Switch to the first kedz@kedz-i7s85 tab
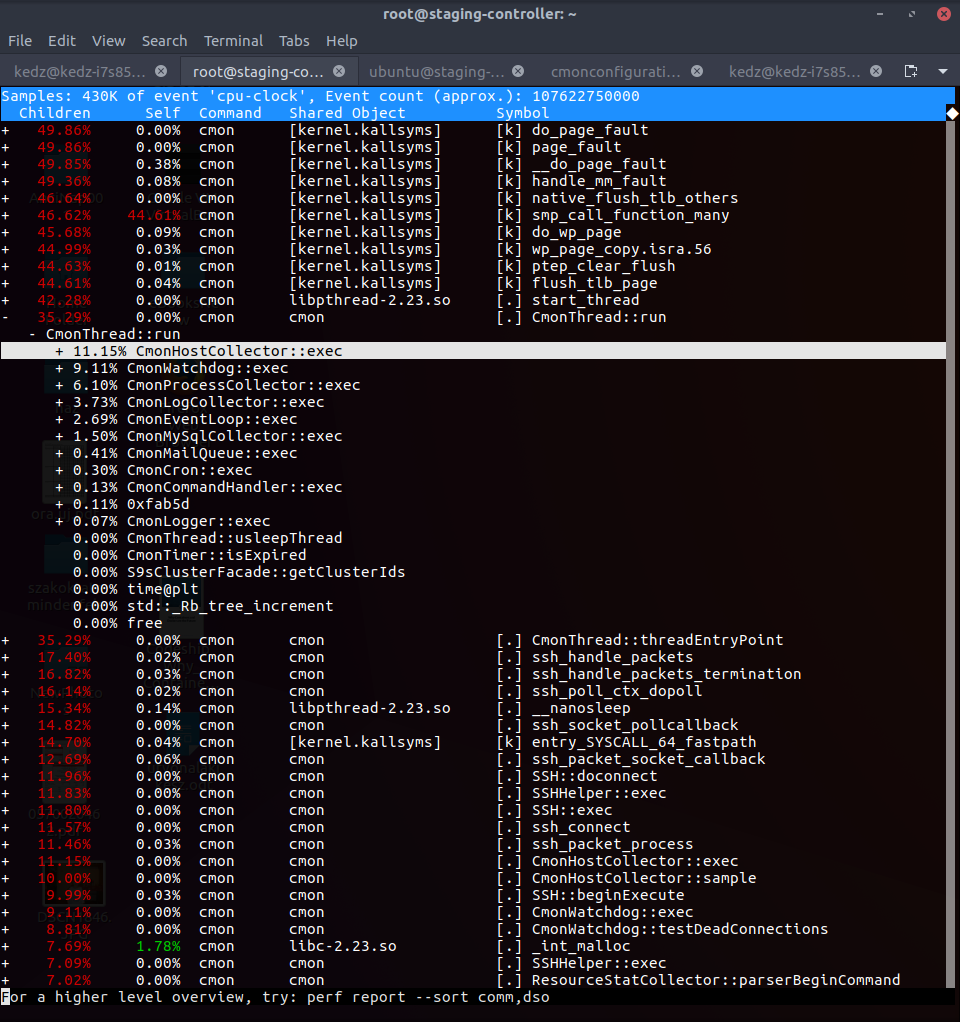 pos(80,72)
